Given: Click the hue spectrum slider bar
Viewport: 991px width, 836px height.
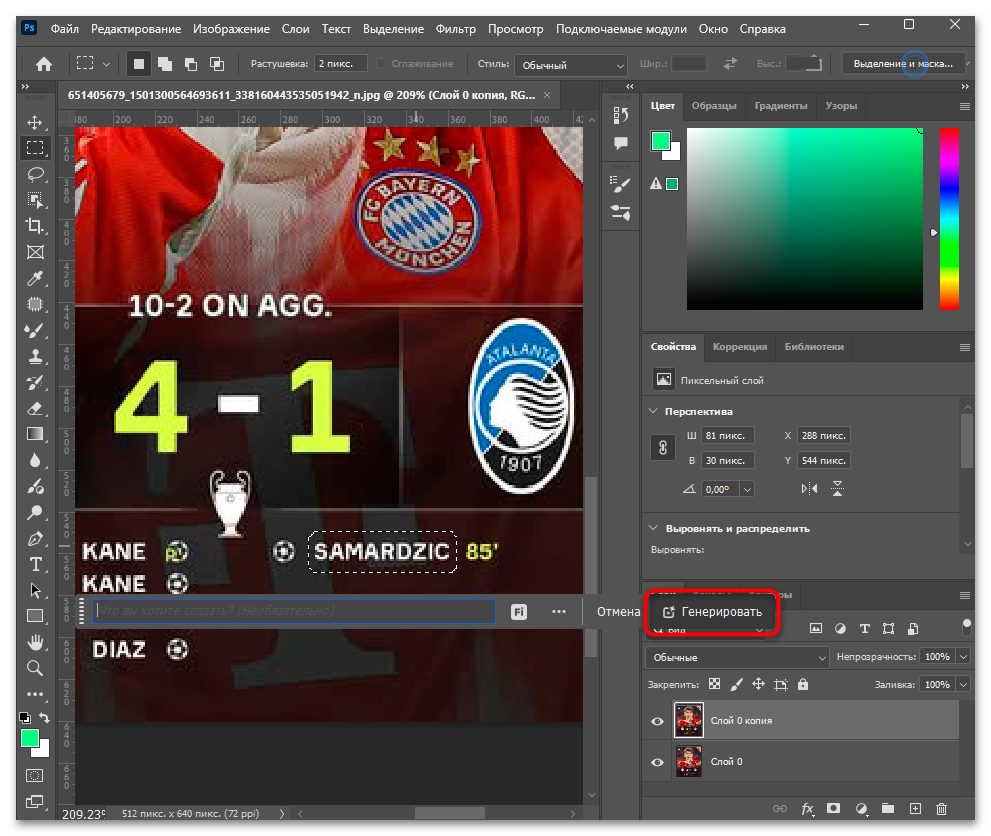Looking at the screenshot, I should coord(949,219).
